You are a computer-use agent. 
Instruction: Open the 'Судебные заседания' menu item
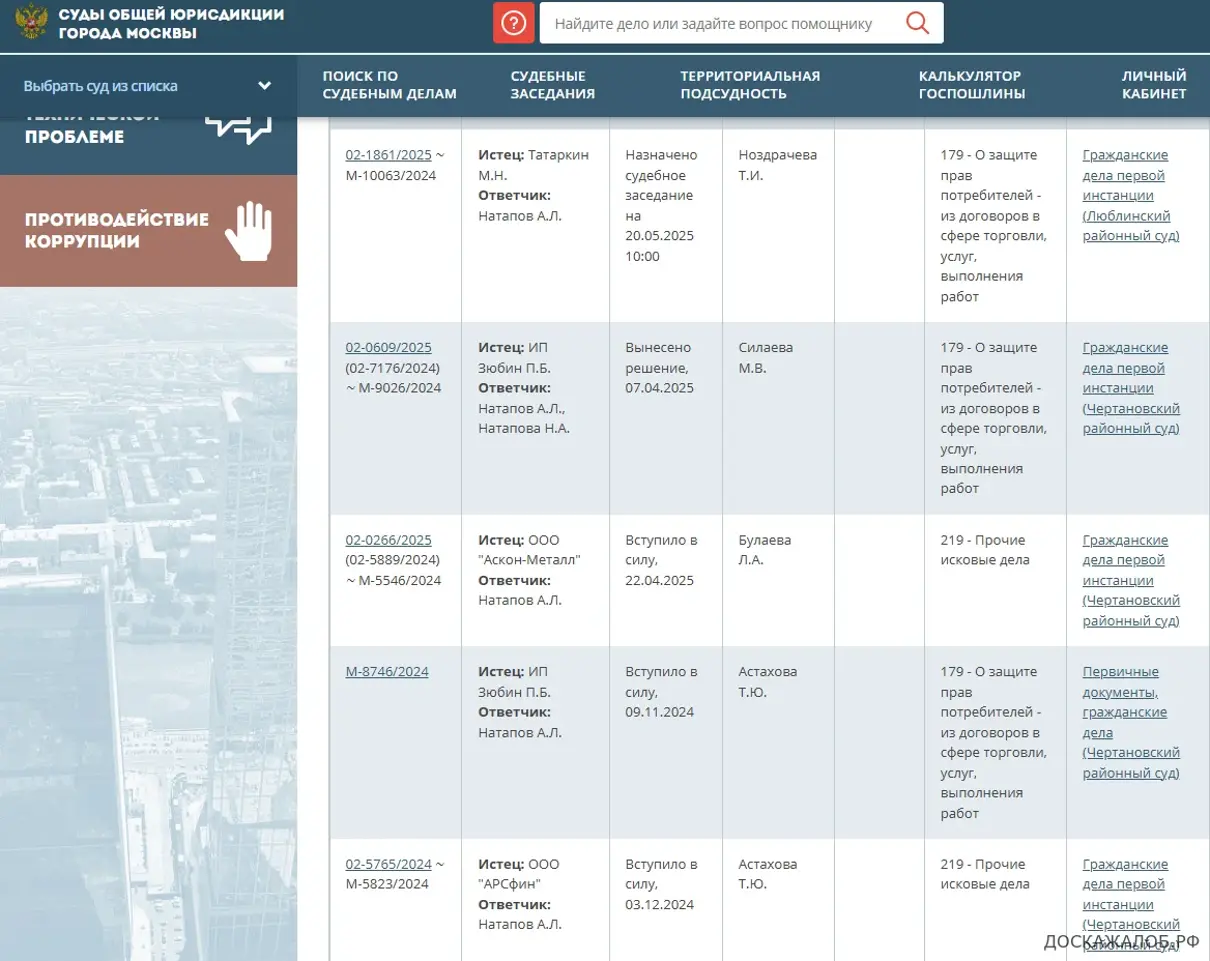tap(552, 85)
